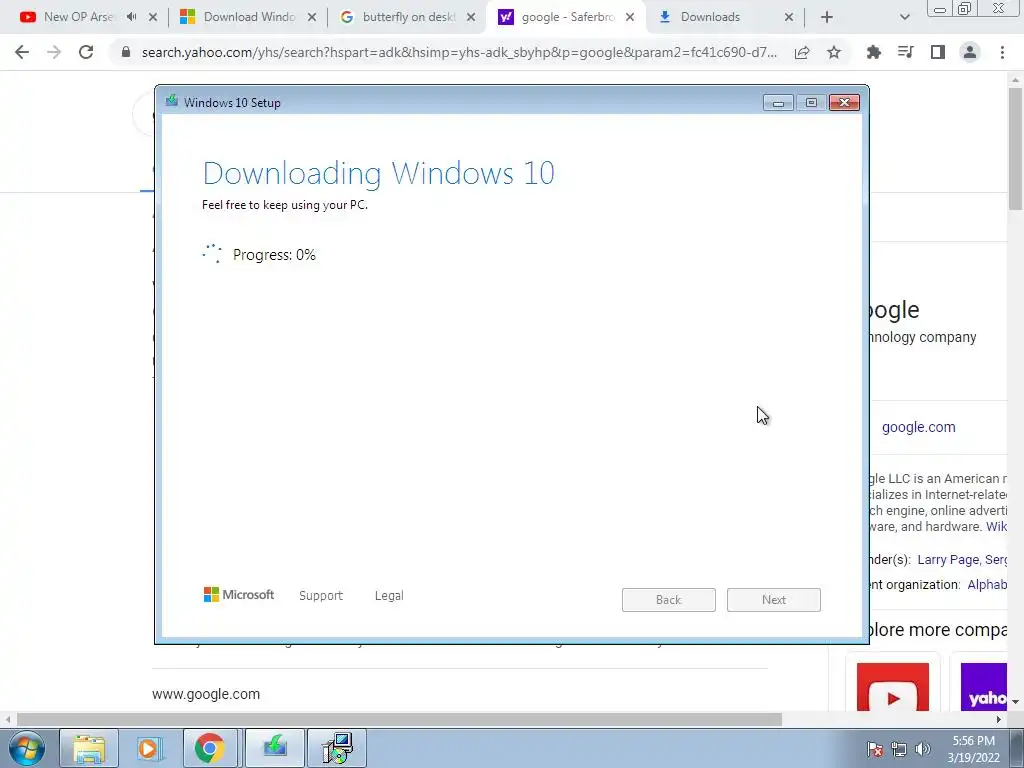Click the YouTube company thumbnail
Screen dimensions: 1024x768
892,687
